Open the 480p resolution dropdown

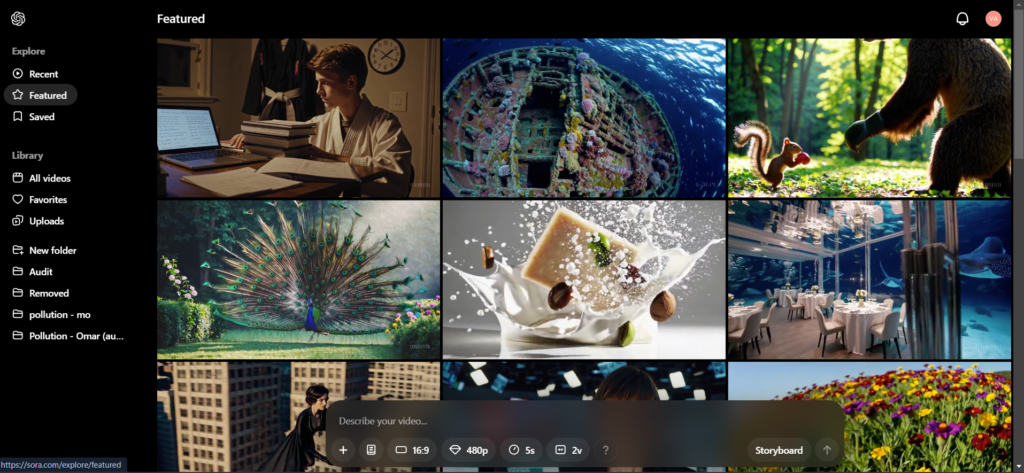tap(469, 450)
